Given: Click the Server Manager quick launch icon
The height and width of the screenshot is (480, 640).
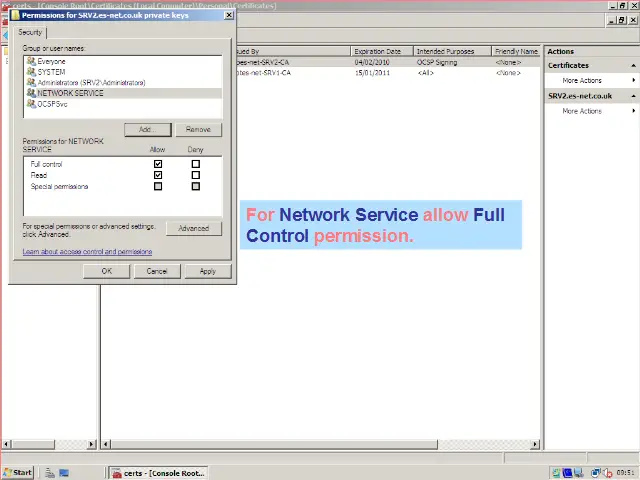Looking at the screenshot, I should [48, 472].
